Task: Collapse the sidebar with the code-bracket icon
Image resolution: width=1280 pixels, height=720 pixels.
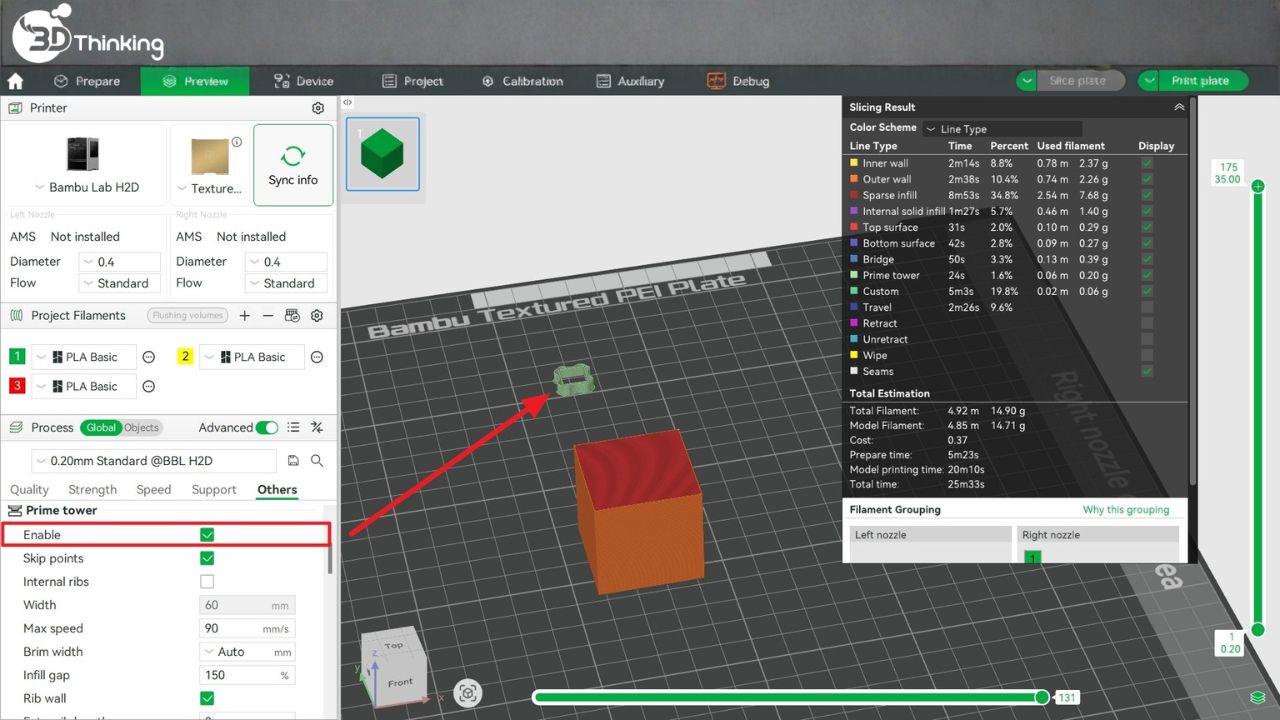Action: (347, 102)
